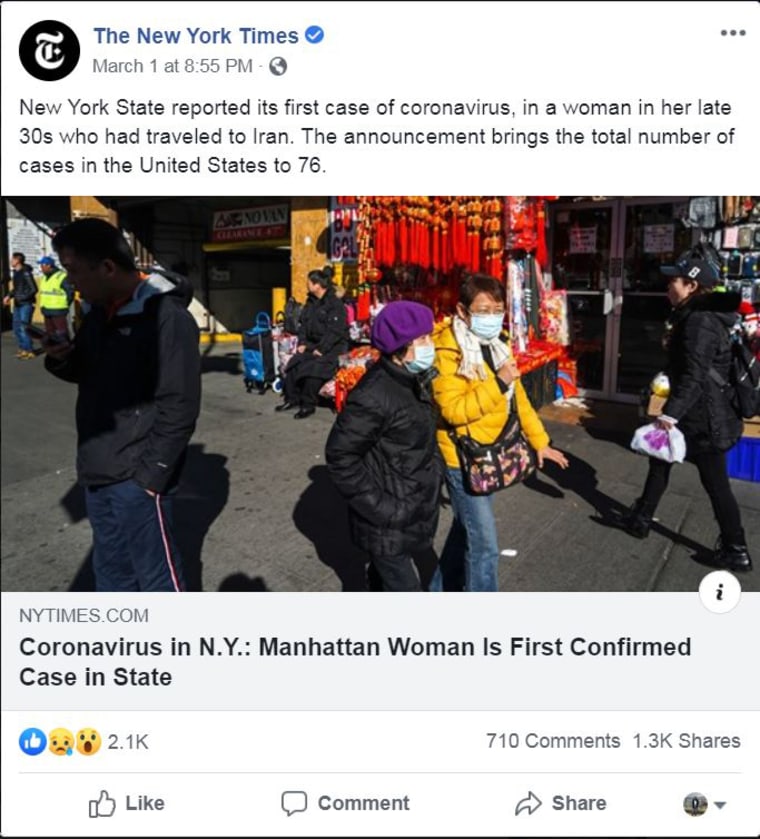
Task: Click the blue verified badge
Action: pos(314,35)
